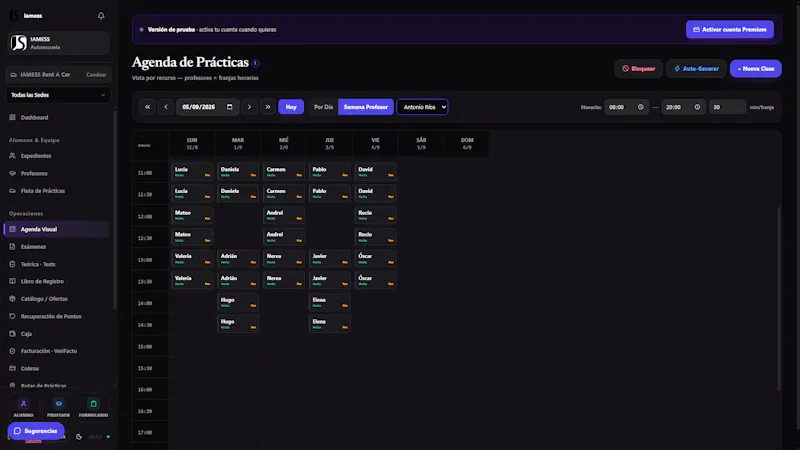Switch to Semana Profesor view
Image resolution: width=800 pixels, height=450 pixels.
(x=366, y=107)
